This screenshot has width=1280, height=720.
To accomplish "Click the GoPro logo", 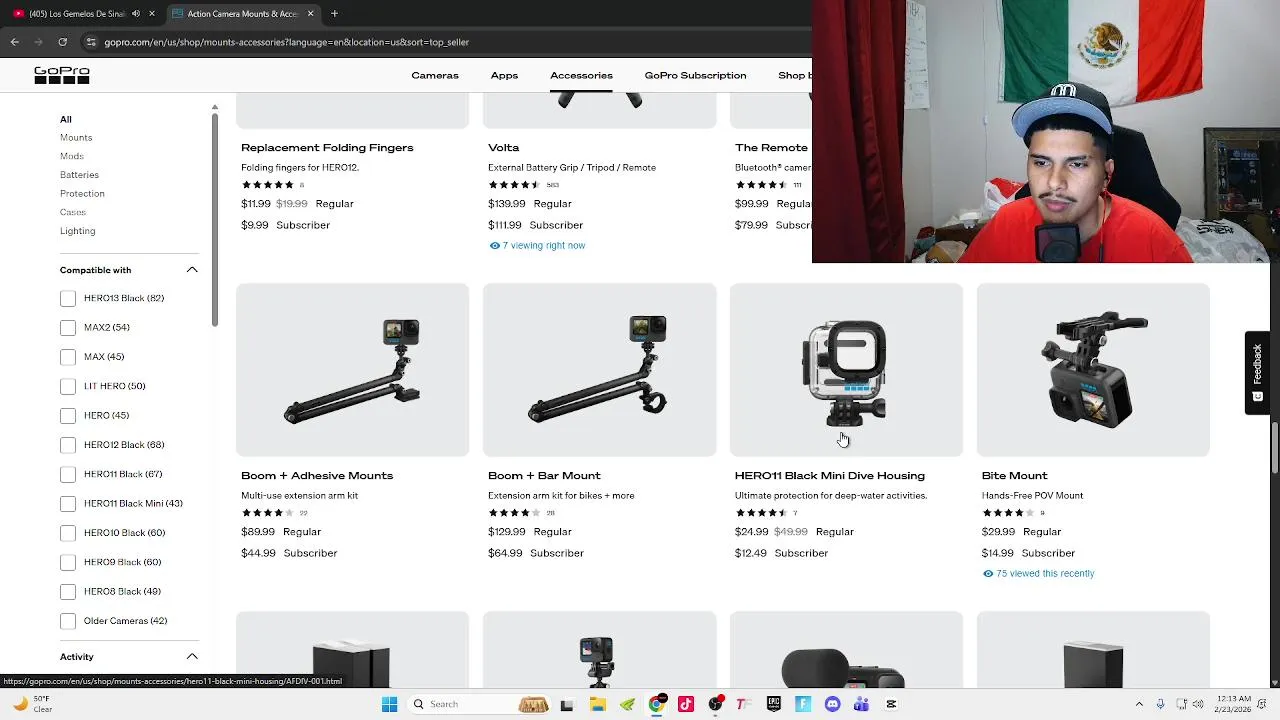I will click(62, 75).
